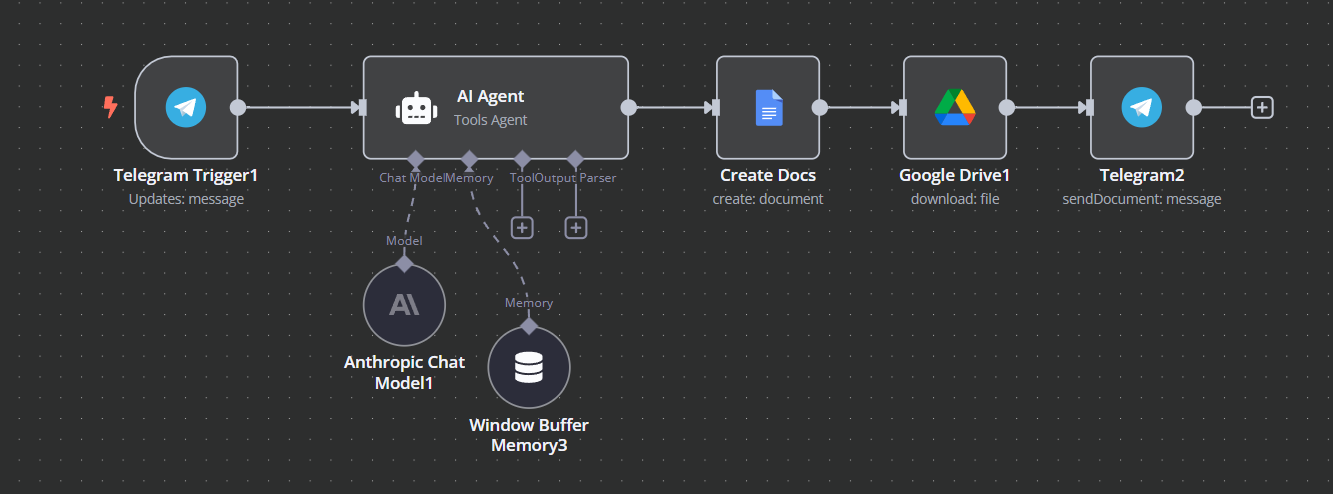Select the Google Drive1 node icon

(955, 107)
